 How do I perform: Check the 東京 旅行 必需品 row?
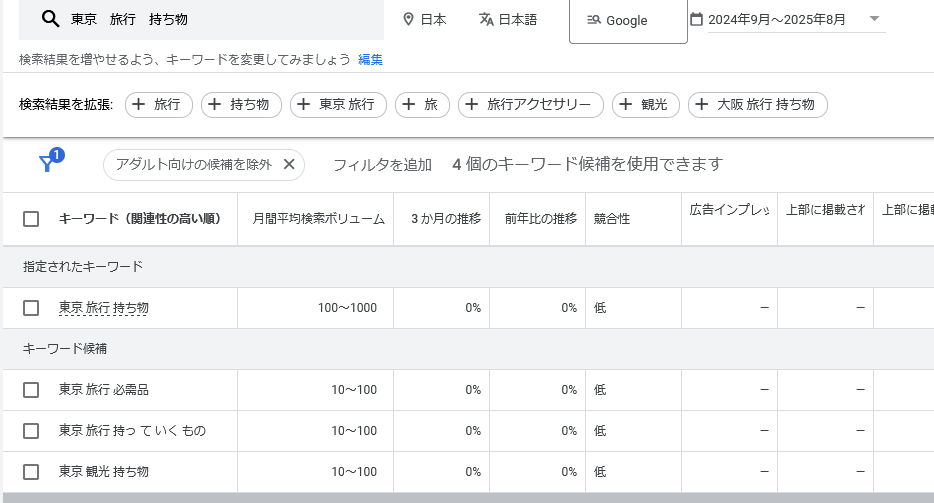click(31, 390)
